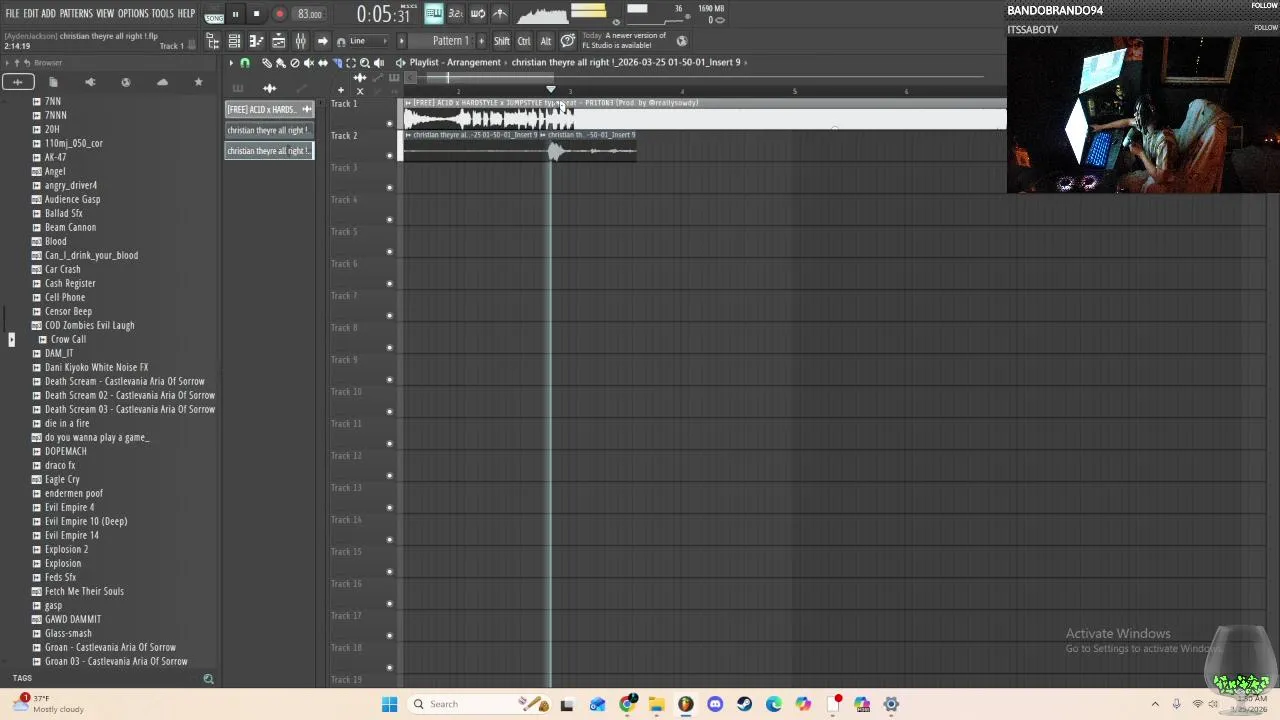Viewport: 1280px width, 720px height.
Task: Open the piano roll view icon
Action: [256, 41]
